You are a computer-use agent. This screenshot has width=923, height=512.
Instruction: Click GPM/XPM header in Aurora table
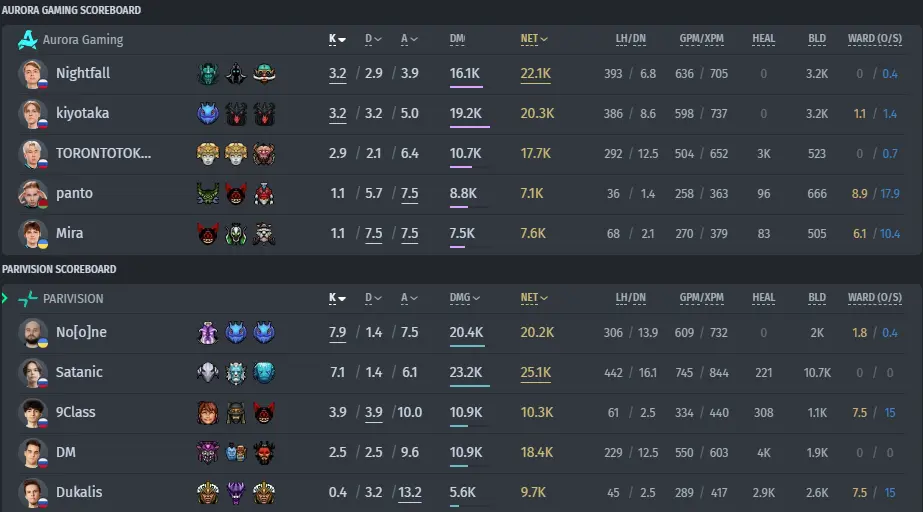click(702, 39)
